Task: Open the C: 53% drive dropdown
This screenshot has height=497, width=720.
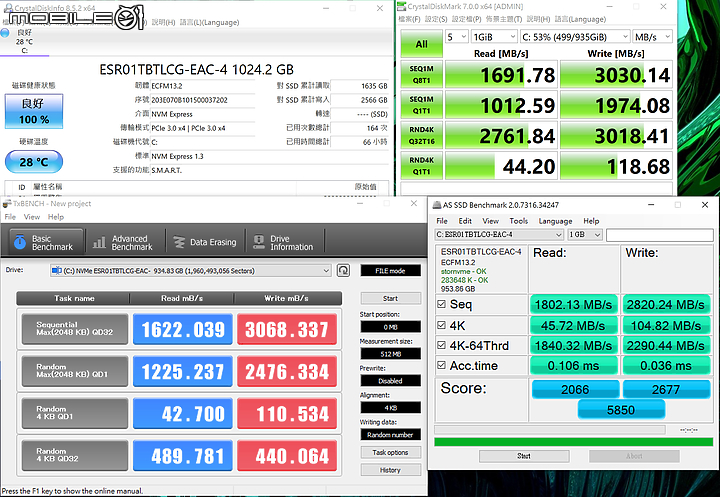Action: pos(575,37)
